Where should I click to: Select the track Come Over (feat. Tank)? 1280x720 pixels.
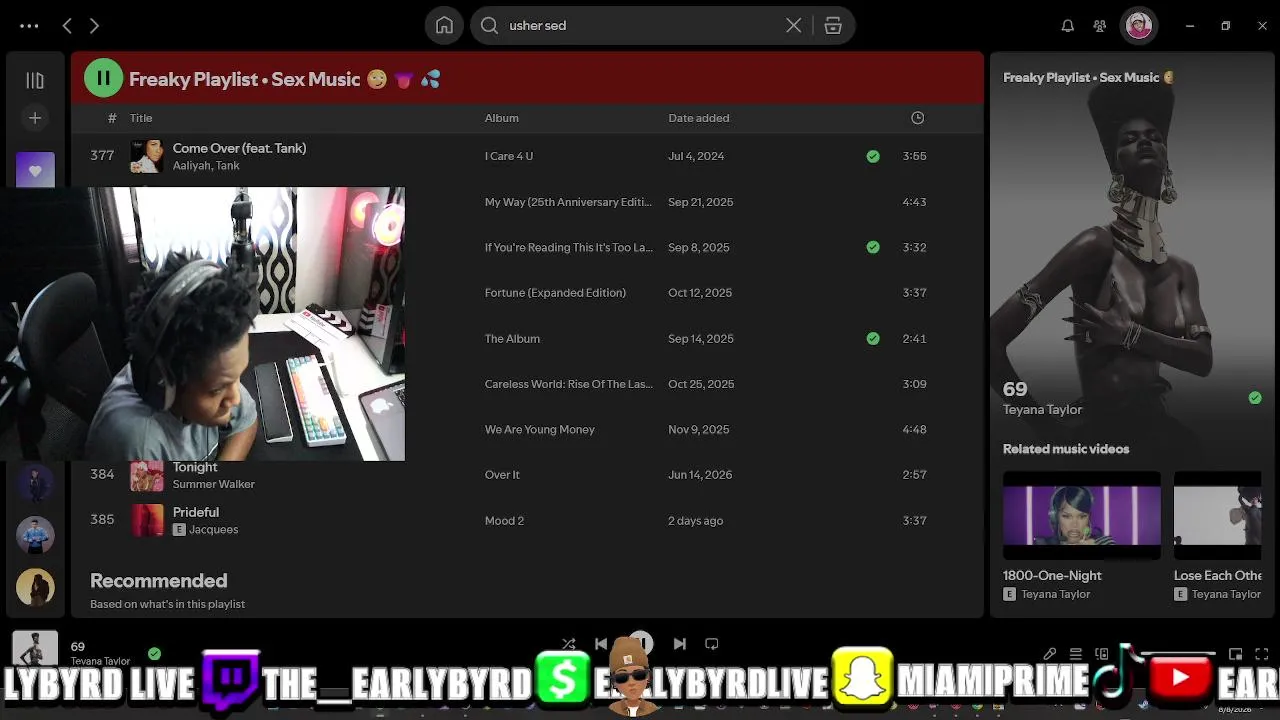(239, 148)
